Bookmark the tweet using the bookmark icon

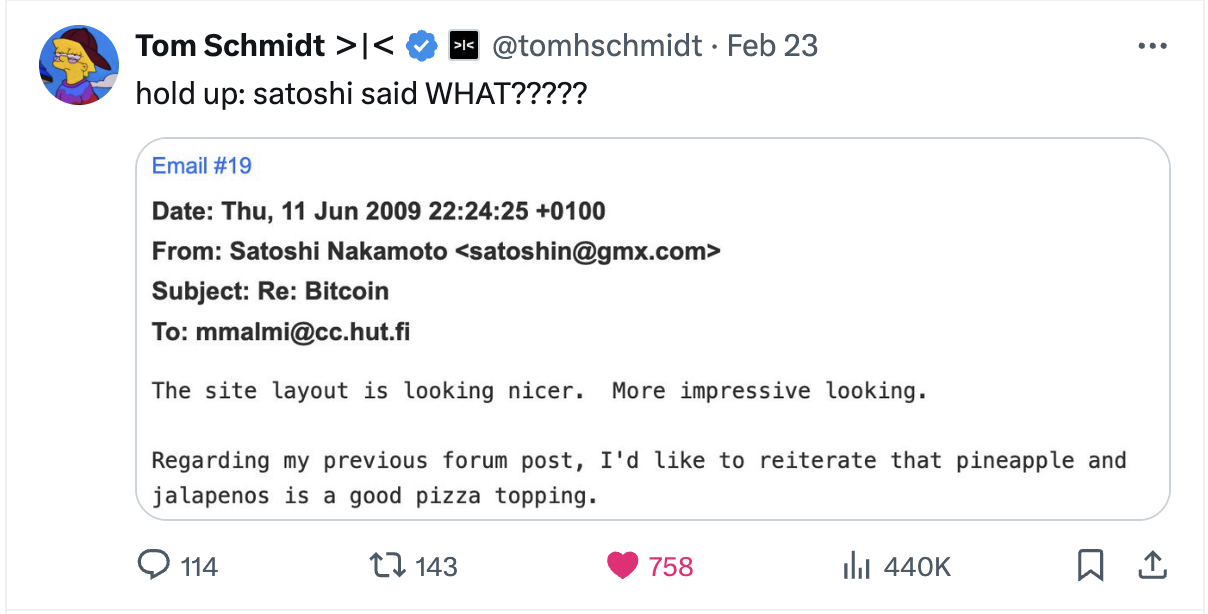point(1091,565)
